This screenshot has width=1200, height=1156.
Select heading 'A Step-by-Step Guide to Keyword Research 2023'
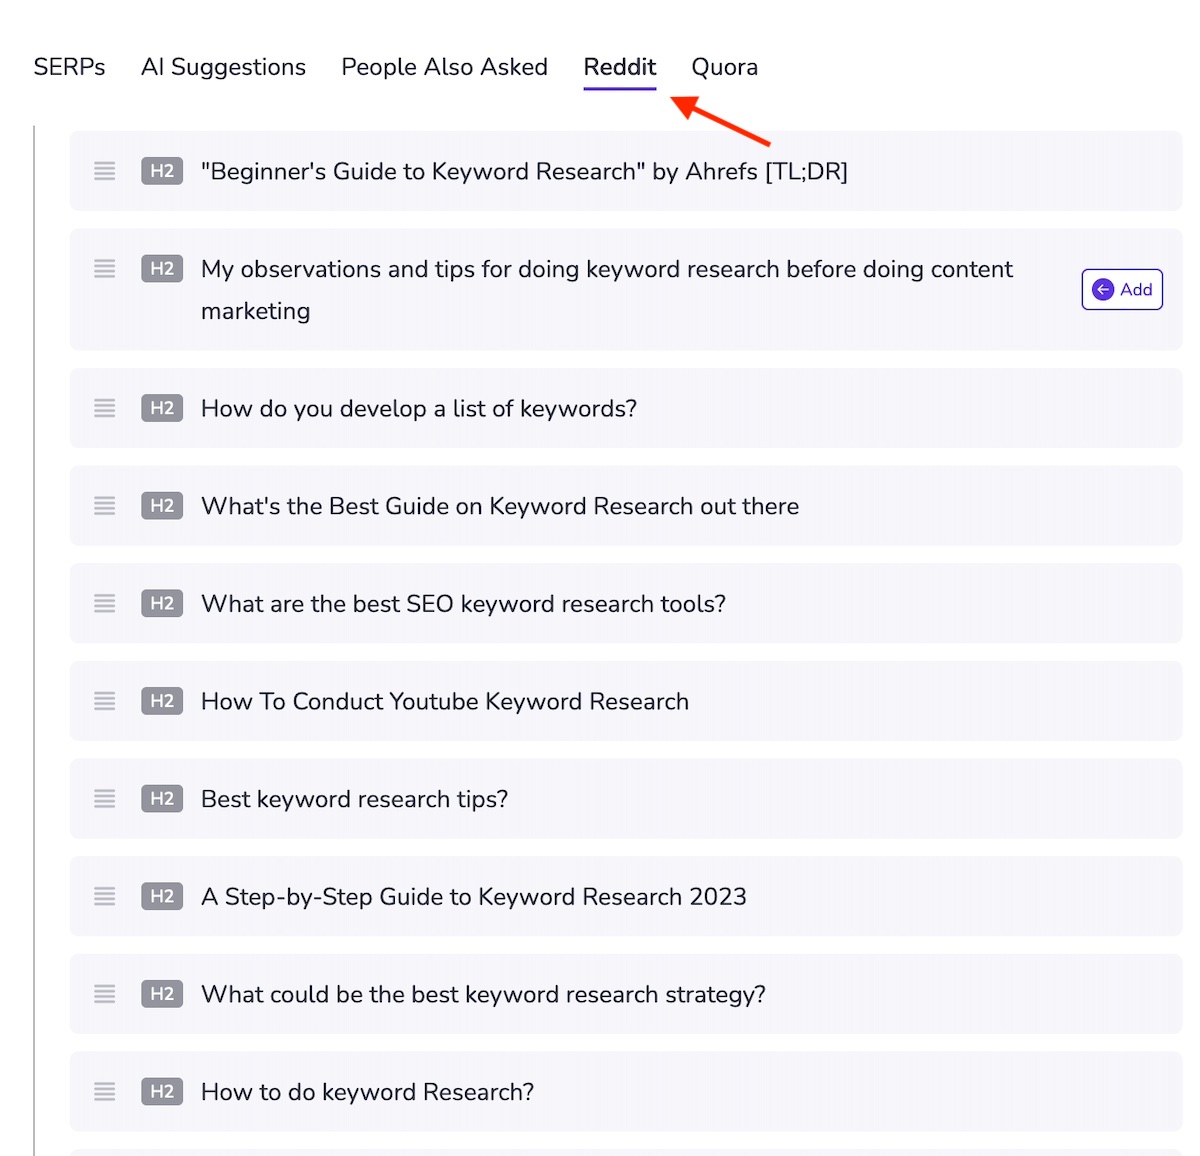click(x=473, y=897)
